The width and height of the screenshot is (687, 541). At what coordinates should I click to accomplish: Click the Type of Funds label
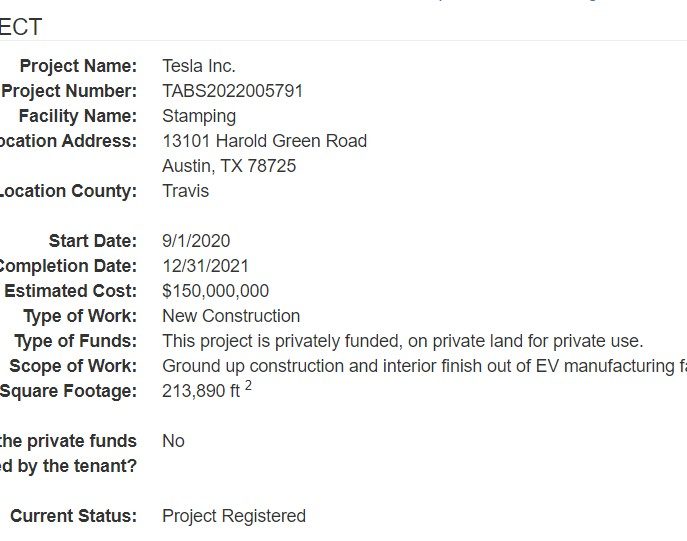tap(76, 342)
